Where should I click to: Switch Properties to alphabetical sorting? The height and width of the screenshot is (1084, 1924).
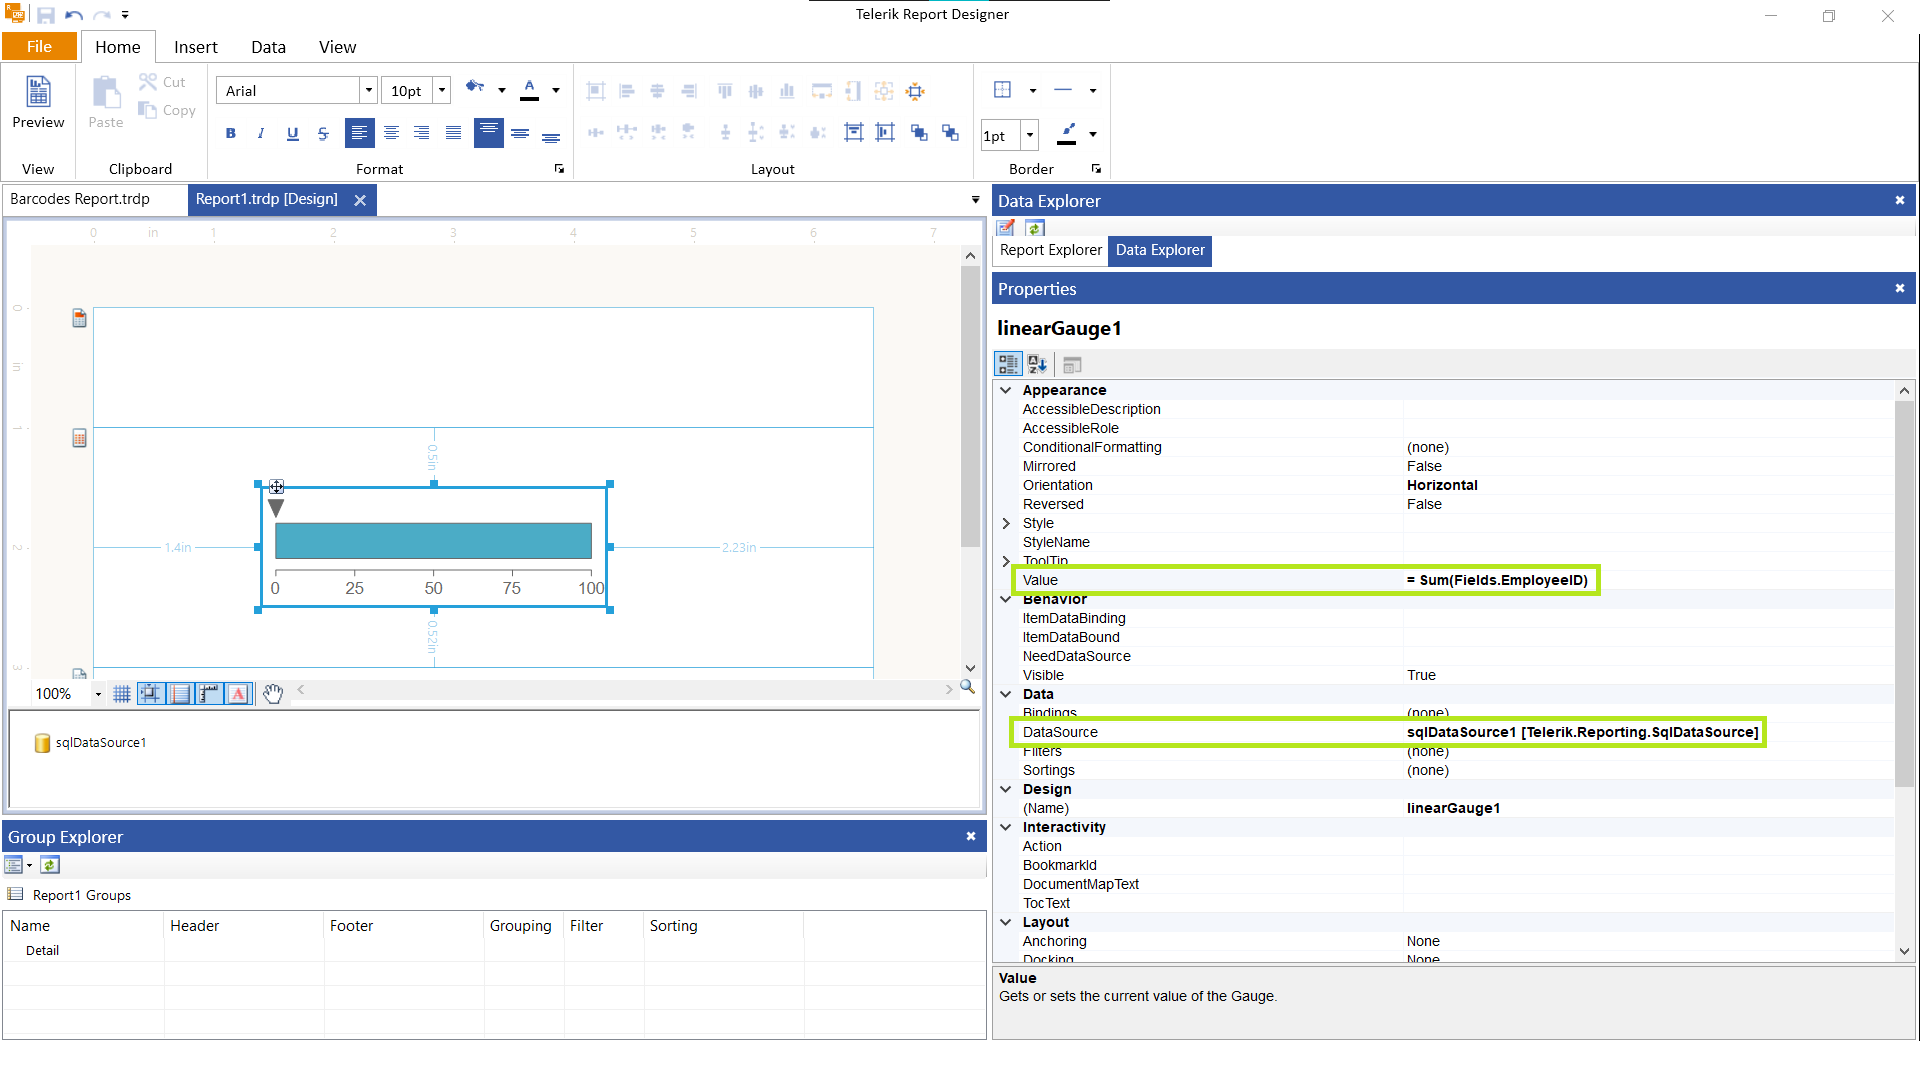1037,365
